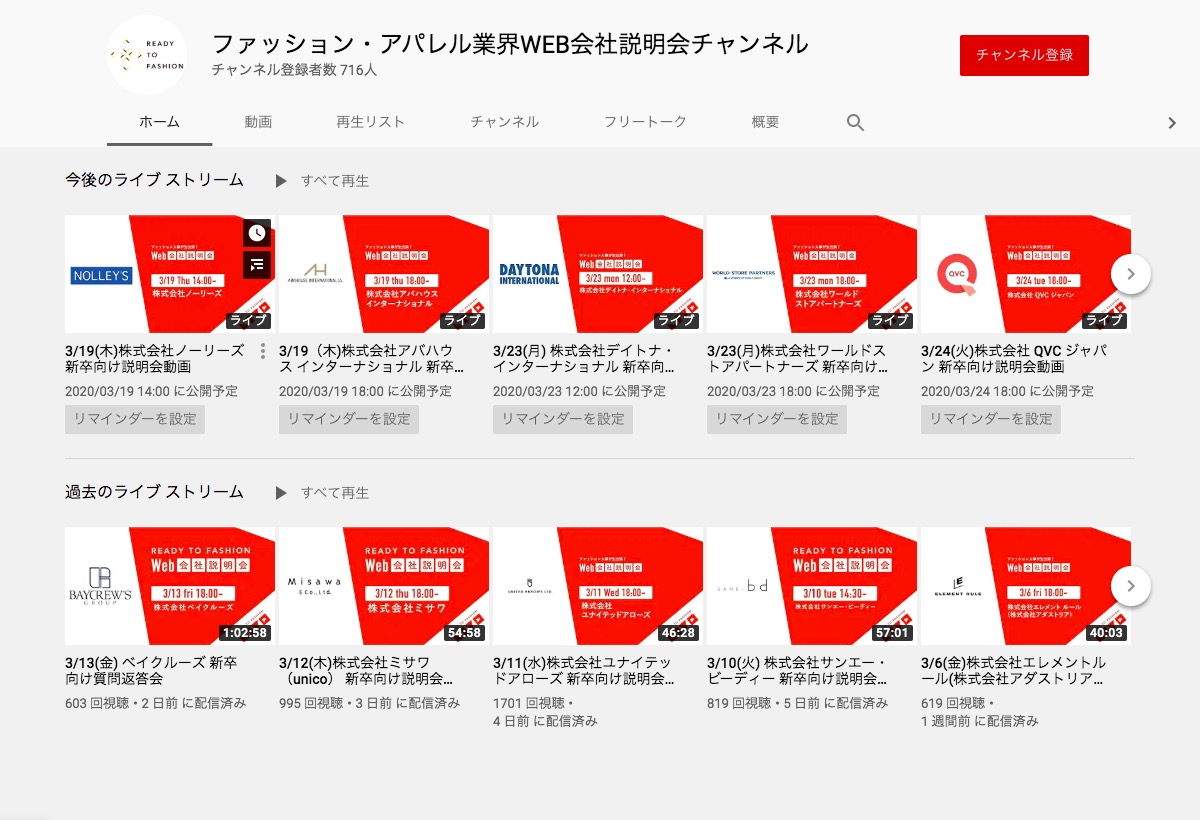Open the 3/13(金) ベイクルーズ video title
Image resolution: width=1200 pixels, height=820 pixels.
click(x=151, y=671)
